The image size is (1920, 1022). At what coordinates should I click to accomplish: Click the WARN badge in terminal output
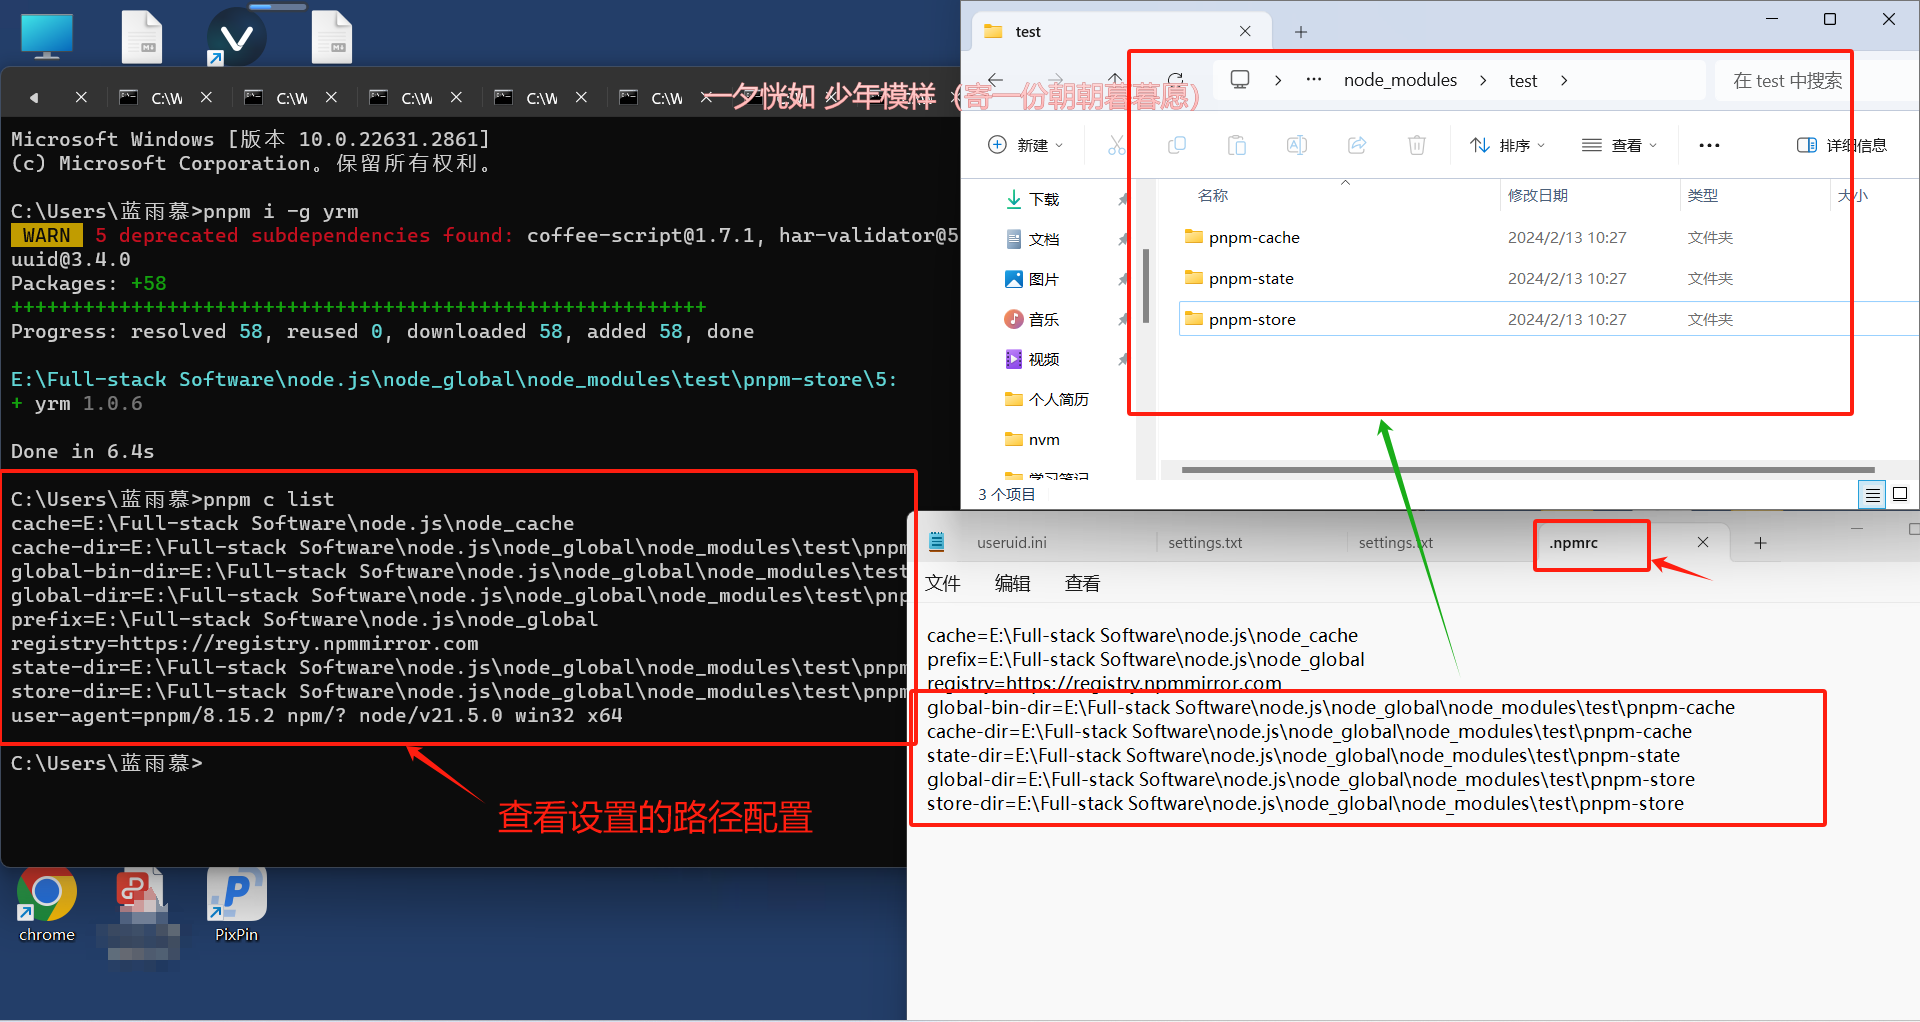[x=46, y=235]
